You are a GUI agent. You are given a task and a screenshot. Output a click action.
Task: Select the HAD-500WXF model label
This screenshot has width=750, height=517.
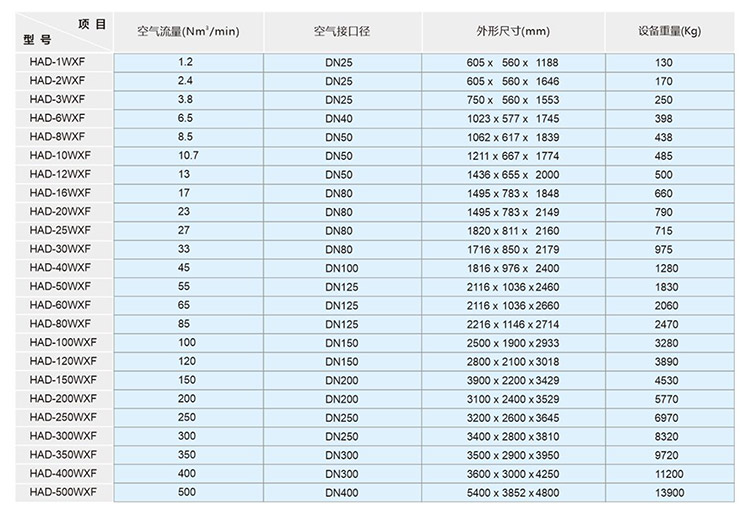[63, 491]
